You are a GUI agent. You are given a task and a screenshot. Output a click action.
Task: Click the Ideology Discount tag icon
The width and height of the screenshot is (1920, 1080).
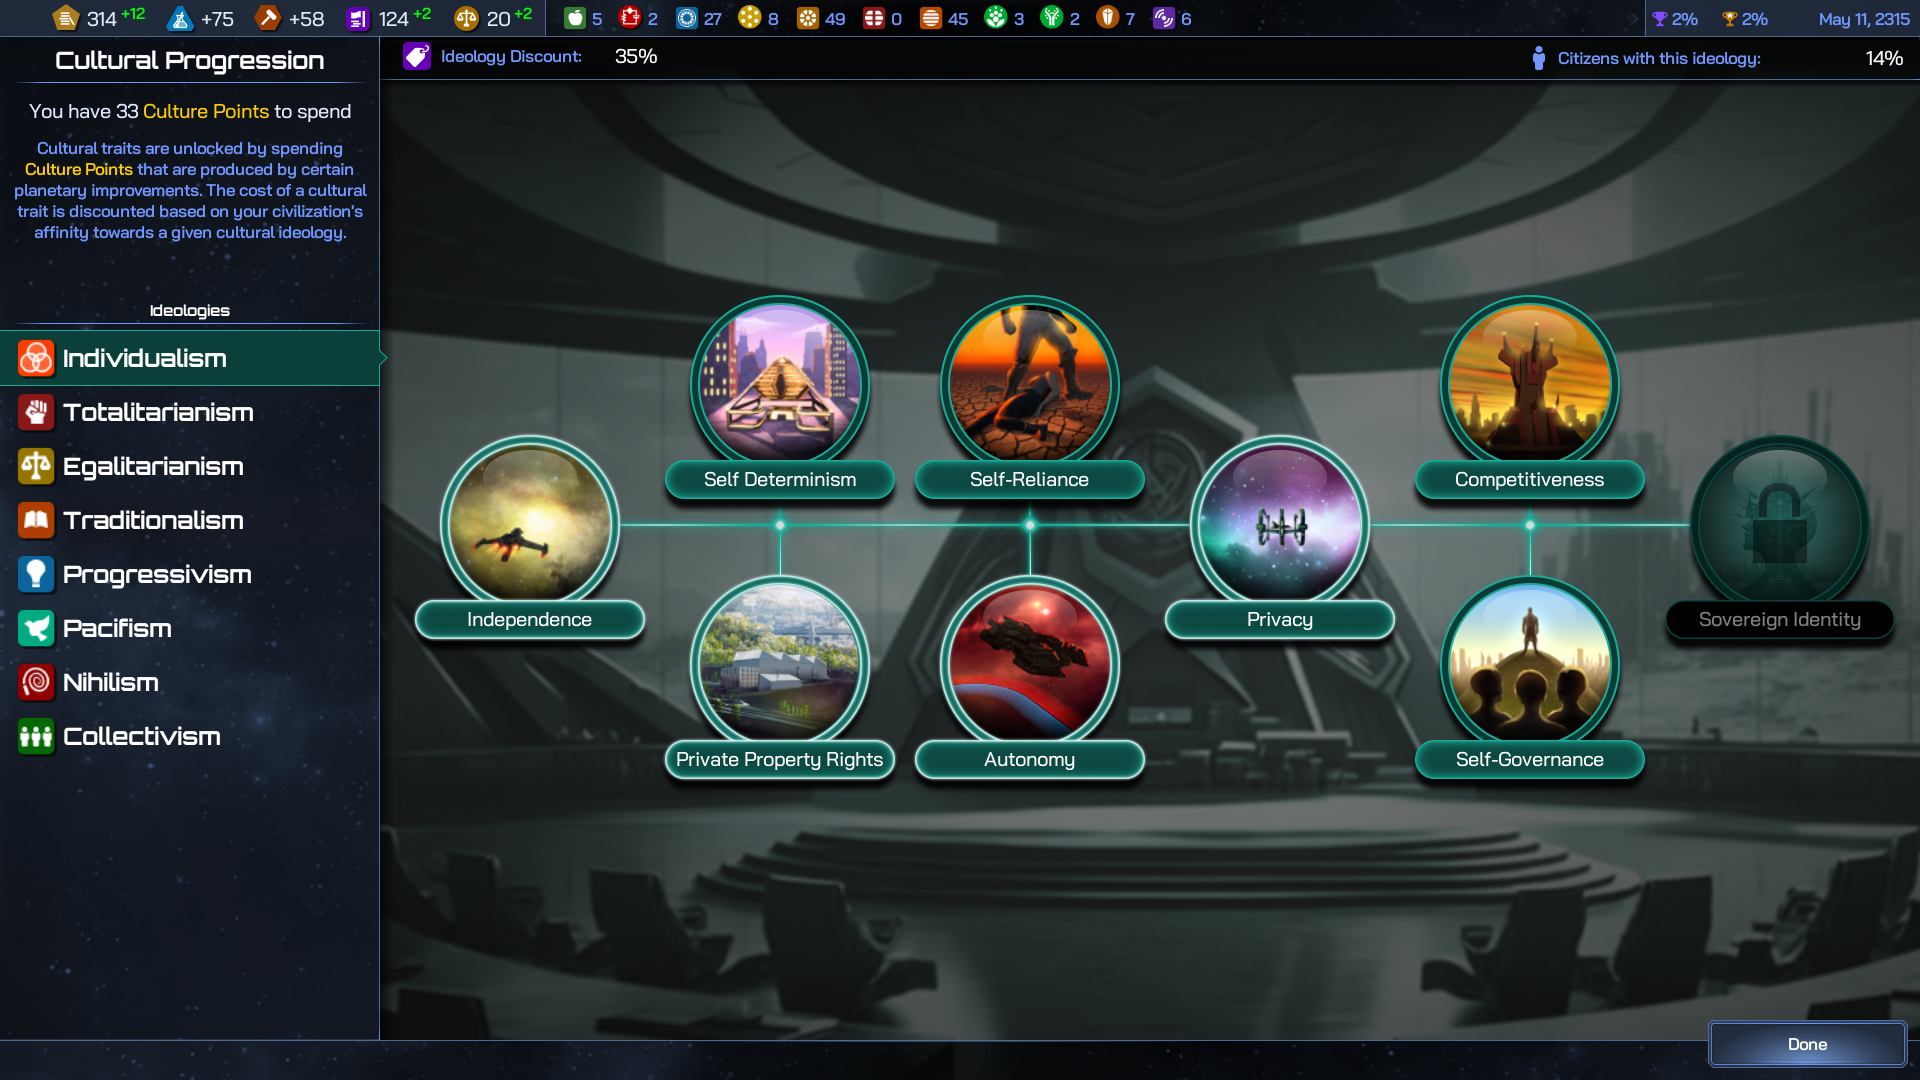tap(417, 57)
